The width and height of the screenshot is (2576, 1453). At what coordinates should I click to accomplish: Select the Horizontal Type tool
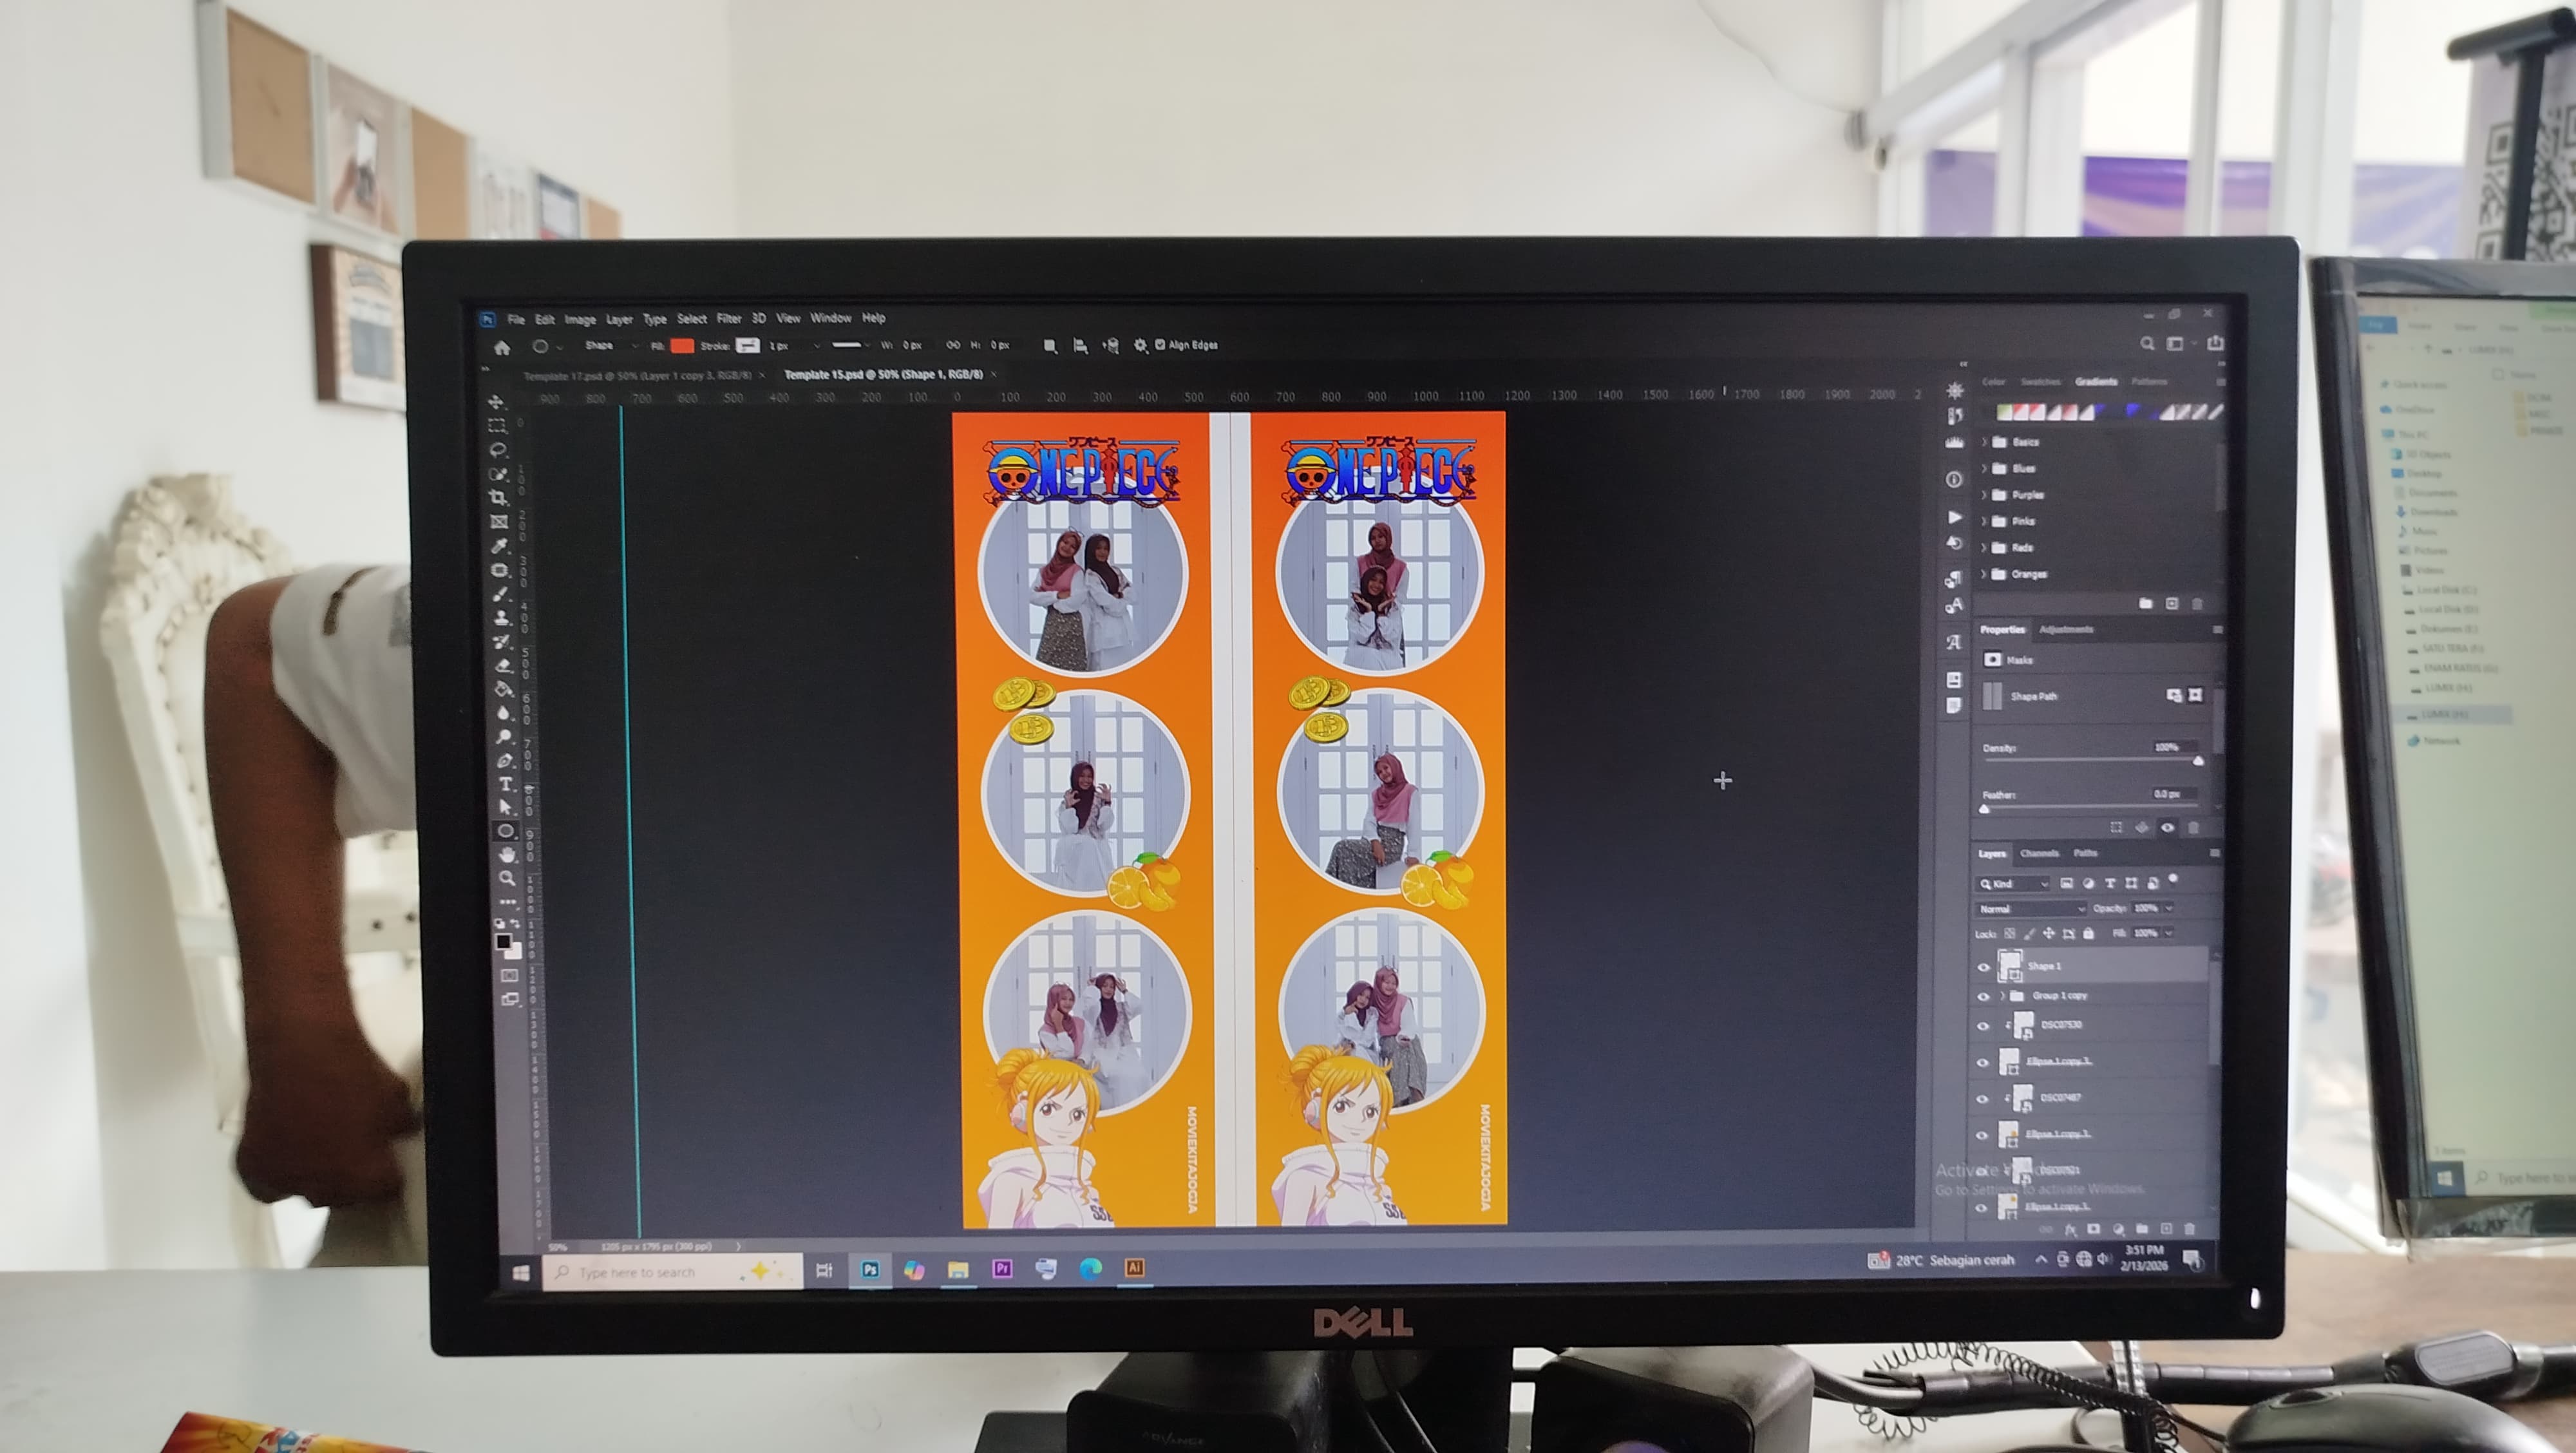point(506,784)
